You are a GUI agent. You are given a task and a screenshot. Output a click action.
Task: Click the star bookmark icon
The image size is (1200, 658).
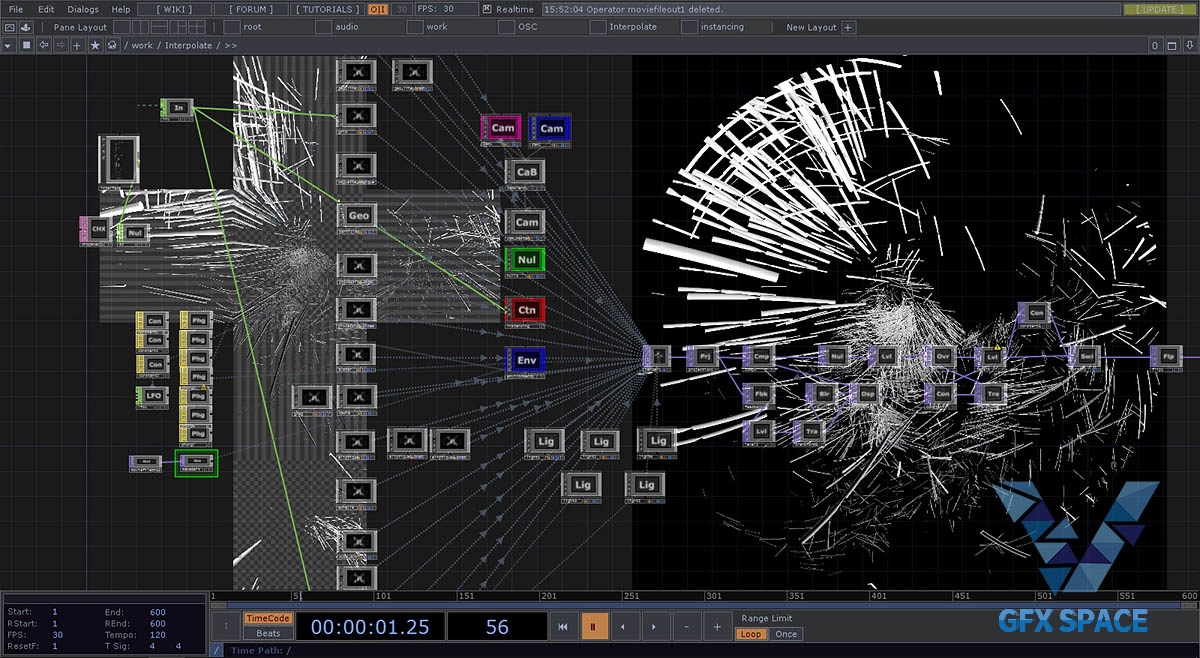95,45
